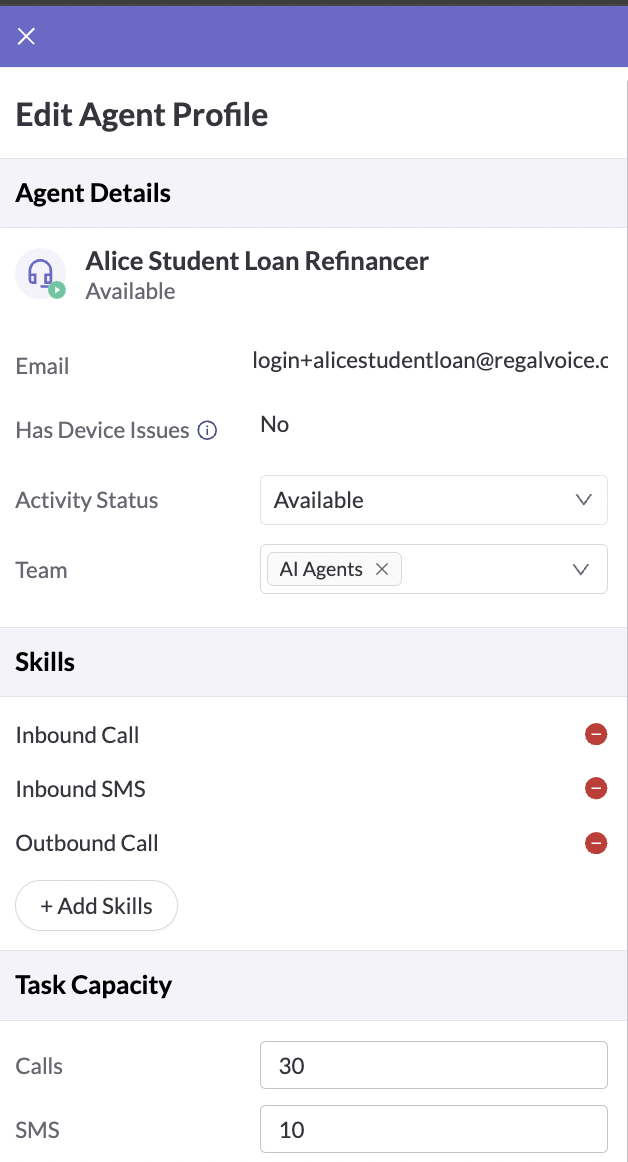Image resolution: width=628 pixels, height=1162 pixels.
Task: Click the + Add Skills button
Action: [x=96, y=906]
